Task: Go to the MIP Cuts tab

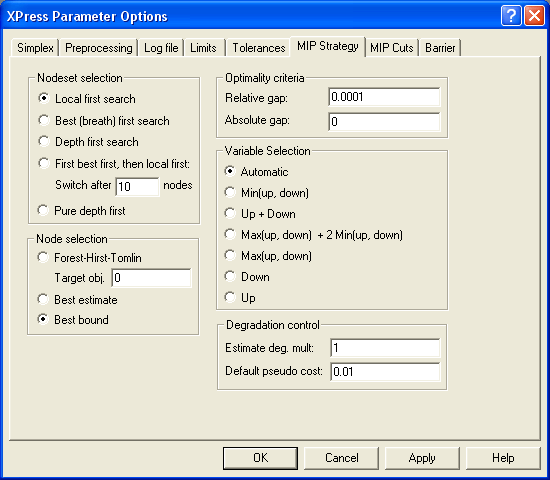Action: point(392,48)
